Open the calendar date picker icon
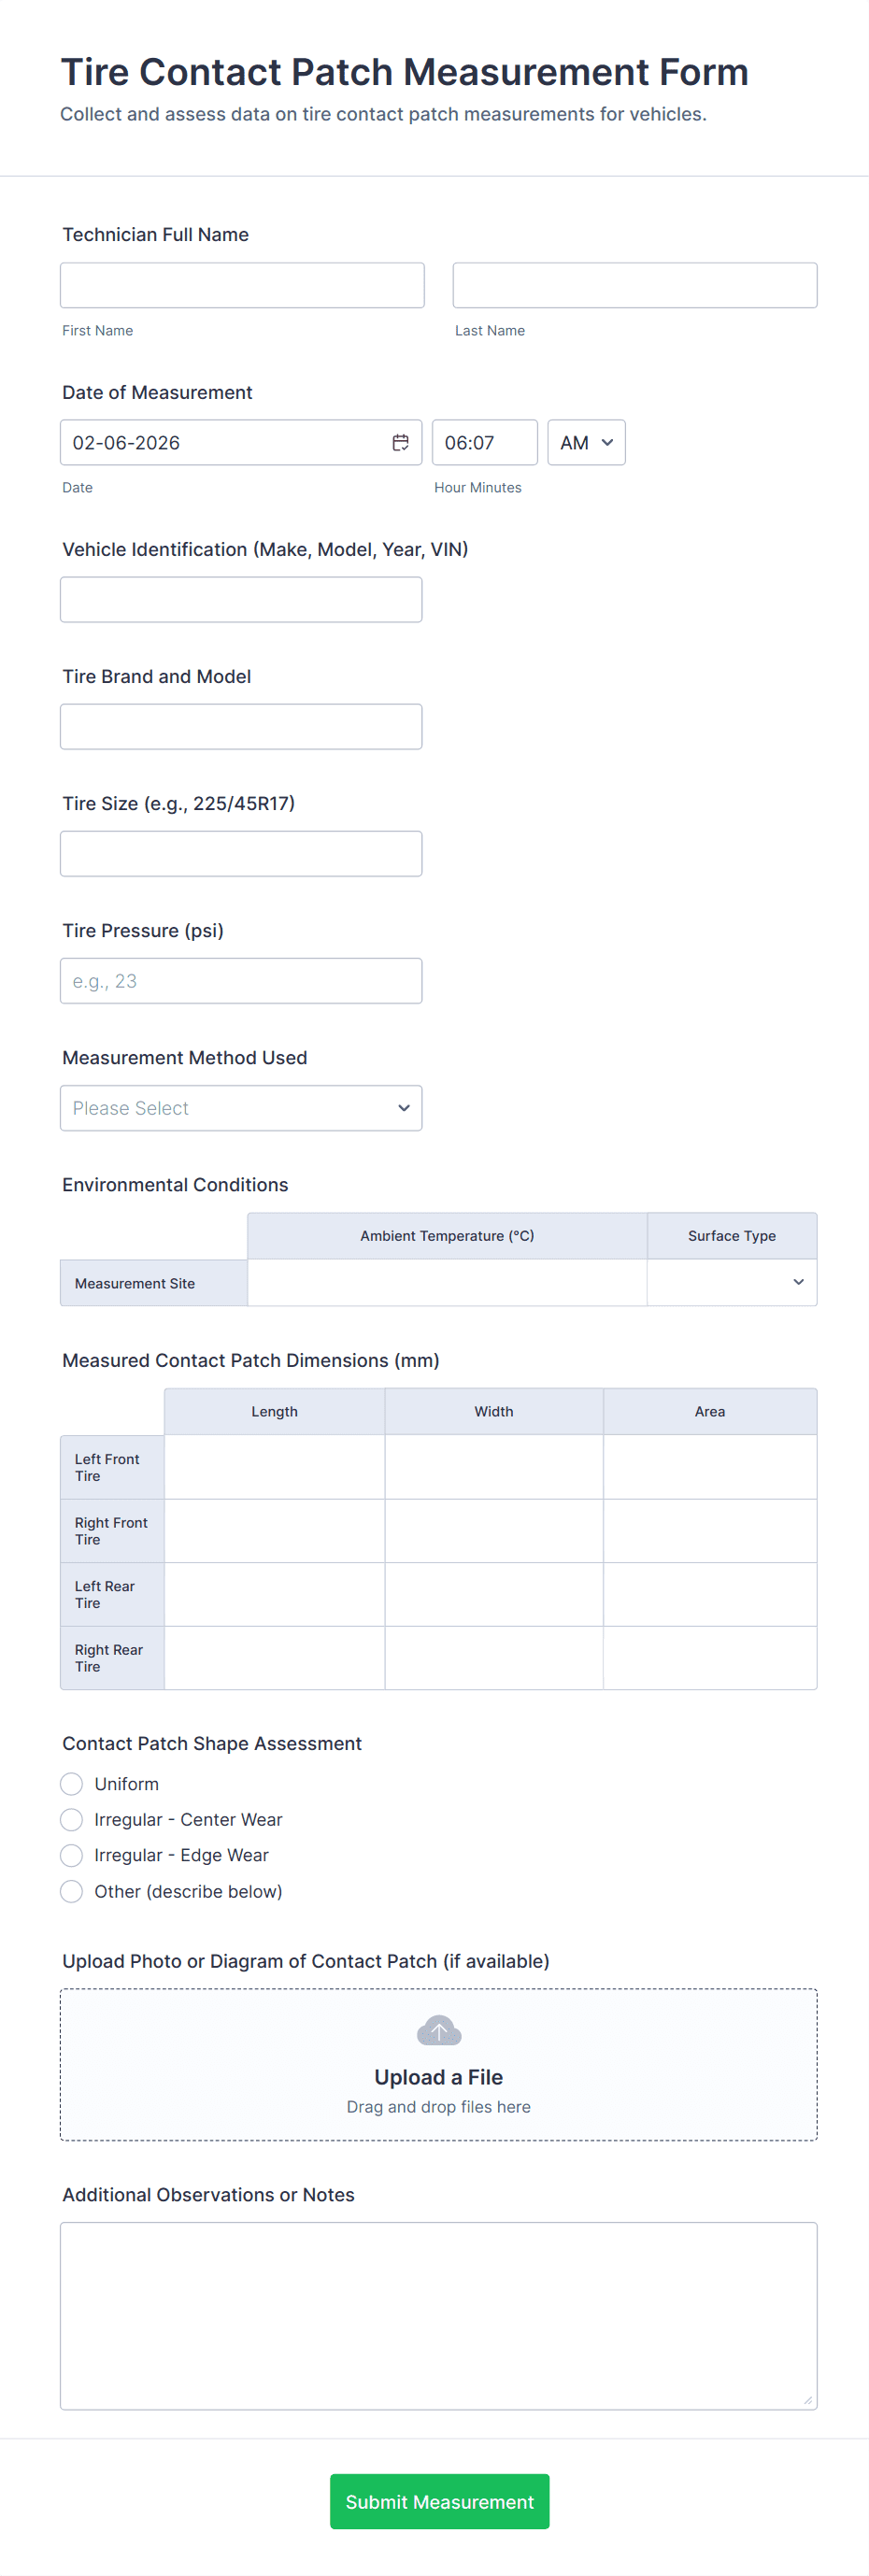 click(400, 443)
